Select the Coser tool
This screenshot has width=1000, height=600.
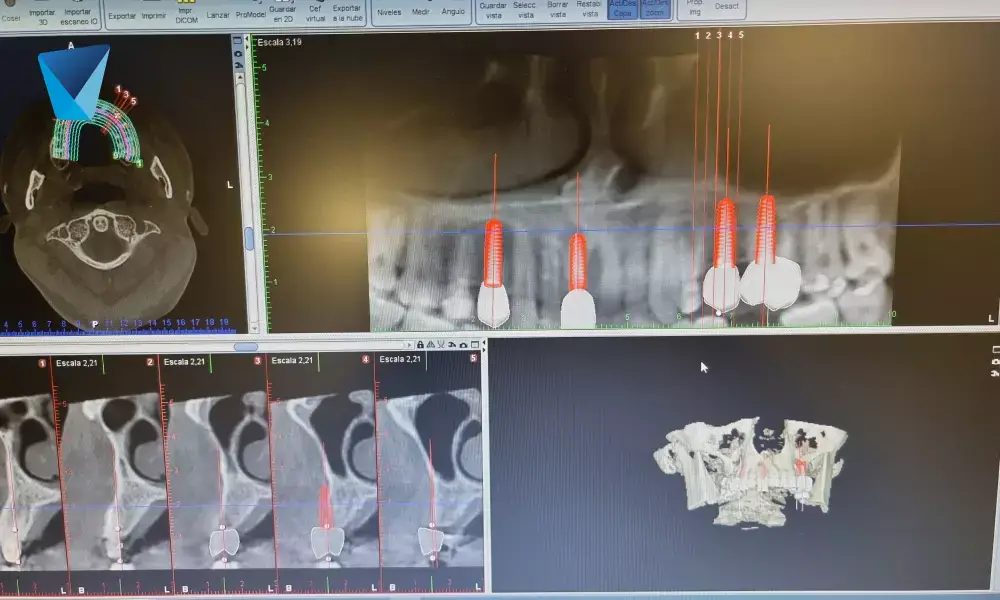click(x=12, y=12)
